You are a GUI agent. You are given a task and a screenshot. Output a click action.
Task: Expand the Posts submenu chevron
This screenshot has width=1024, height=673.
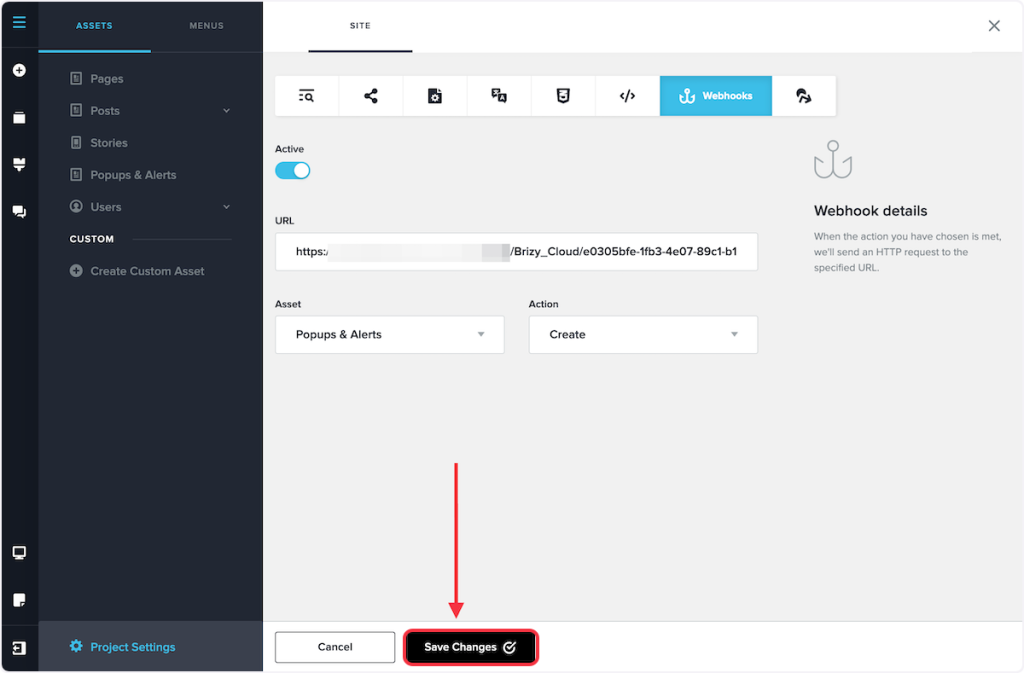pos(226,111)
